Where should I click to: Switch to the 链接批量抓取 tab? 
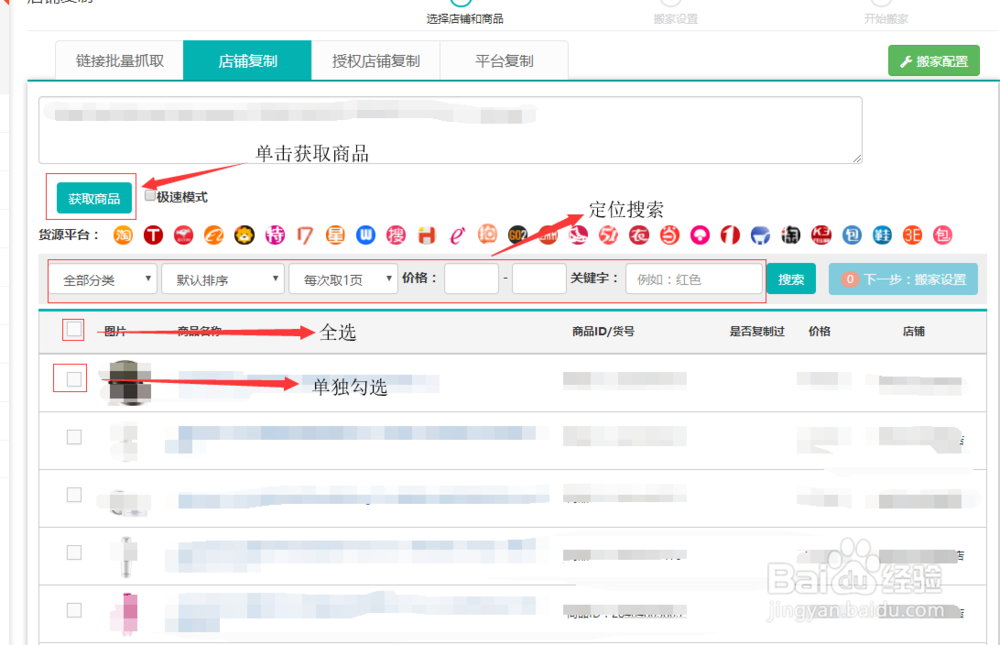(x=119, y=61)
